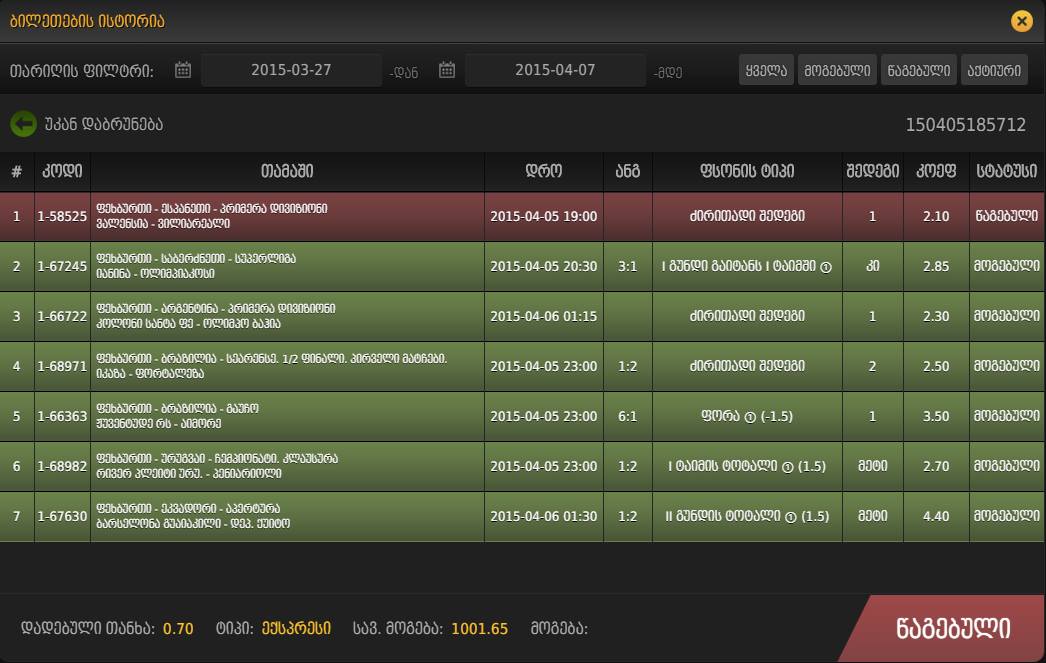Click the ფსონის ტიპი column header
This screenshot has height=663, width=1046.
click(747, 171)
